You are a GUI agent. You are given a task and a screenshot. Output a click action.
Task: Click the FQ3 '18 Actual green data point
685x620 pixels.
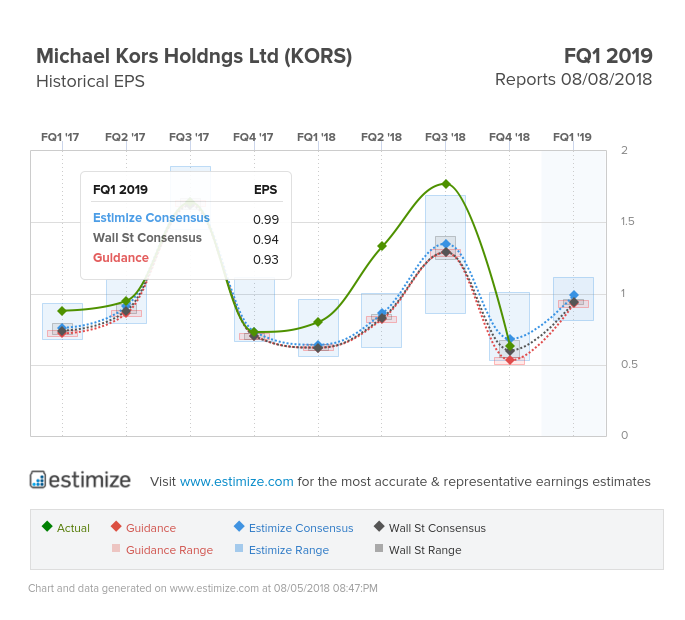tap(446, 184)
